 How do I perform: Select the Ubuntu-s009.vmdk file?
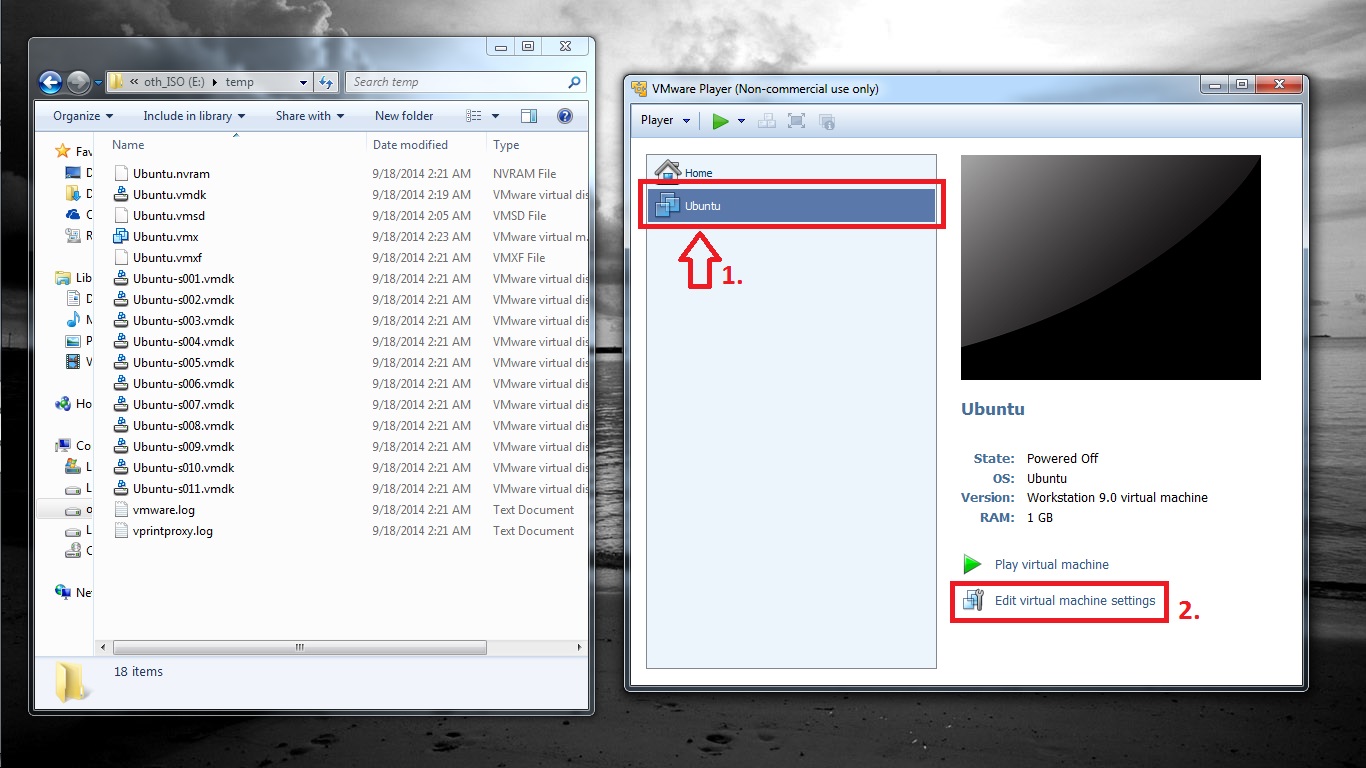(x=183, y=446)
